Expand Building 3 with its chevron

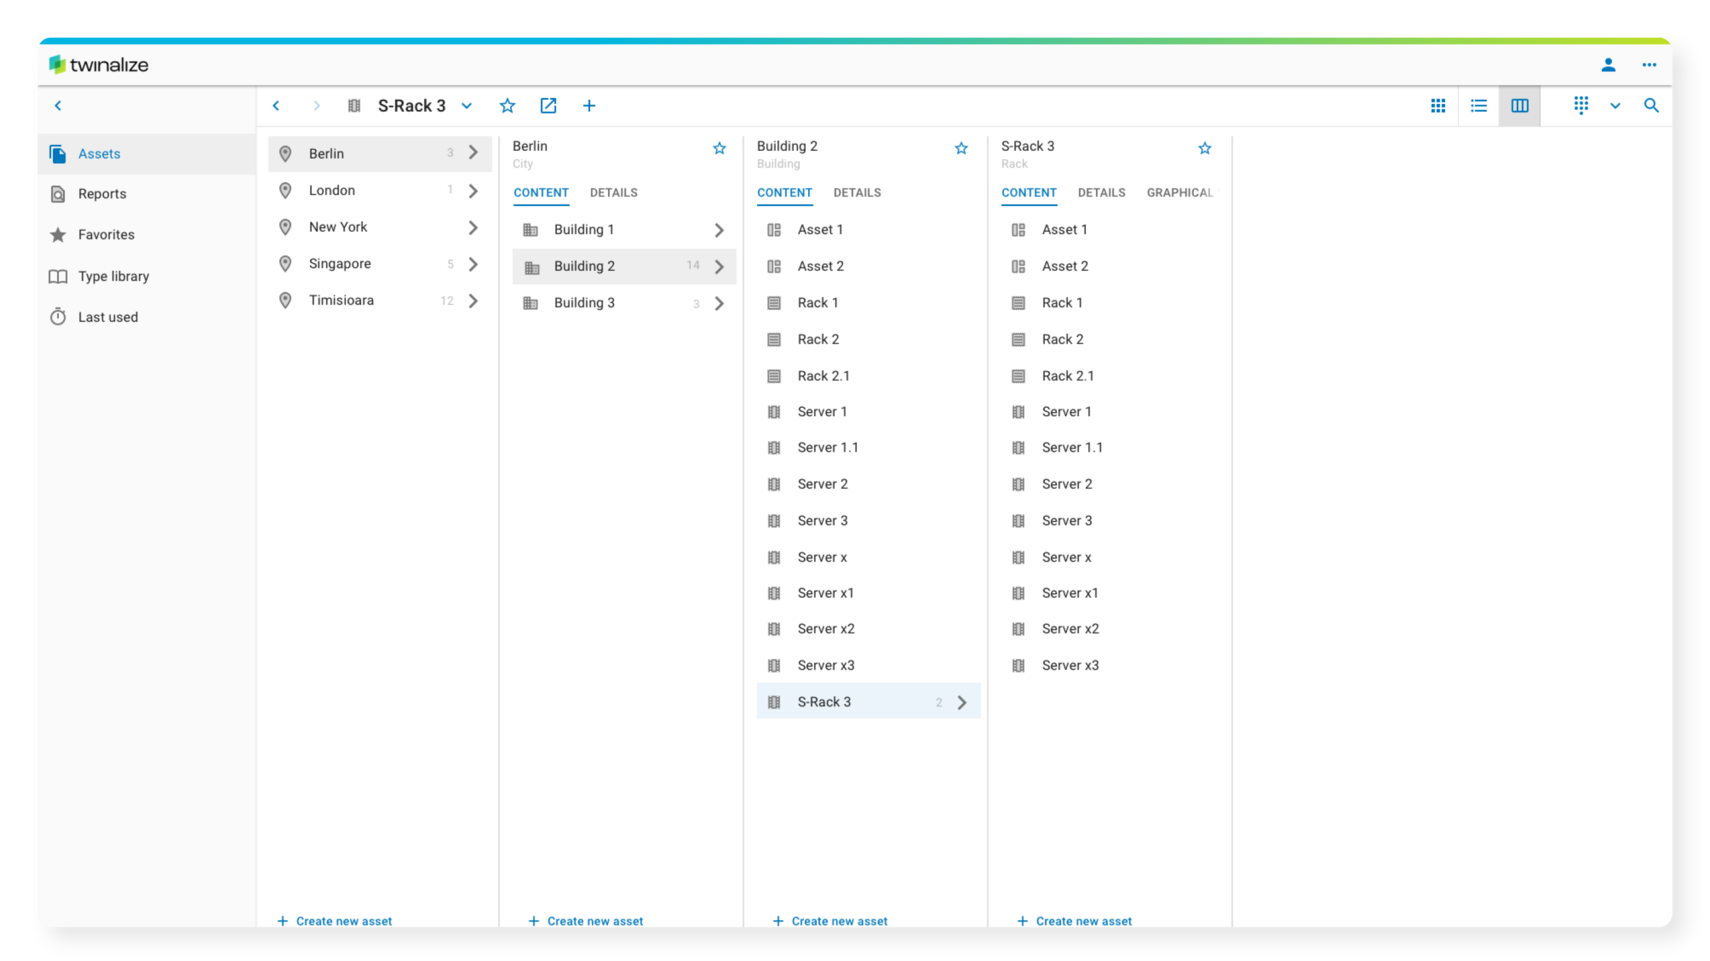pyautogui.click(x=719, y=304)
